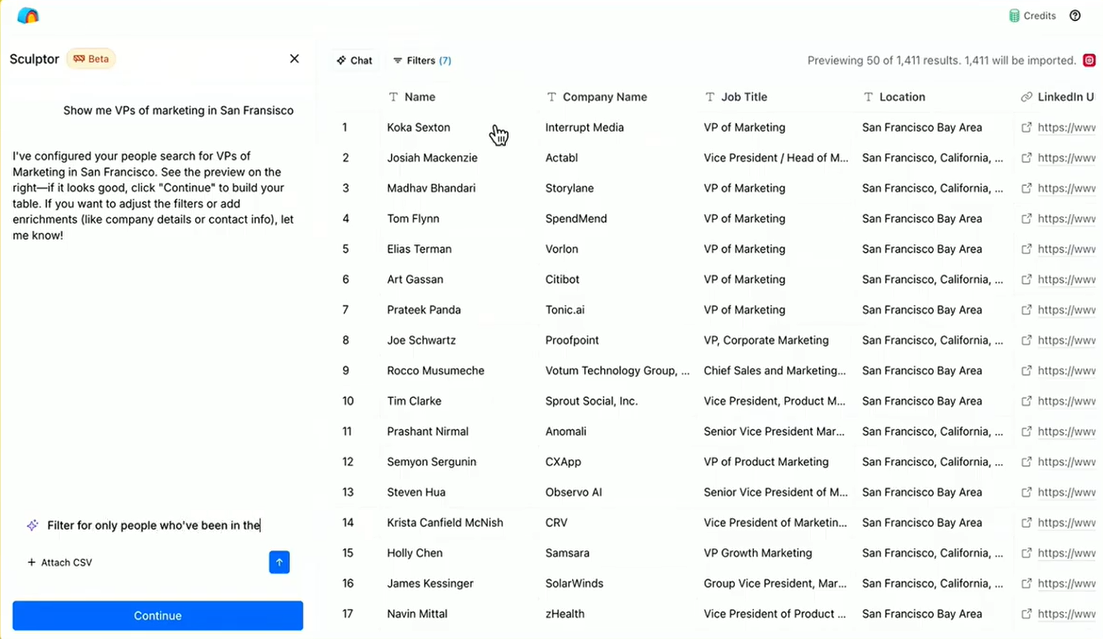Click company cell Vorlon

561,248
